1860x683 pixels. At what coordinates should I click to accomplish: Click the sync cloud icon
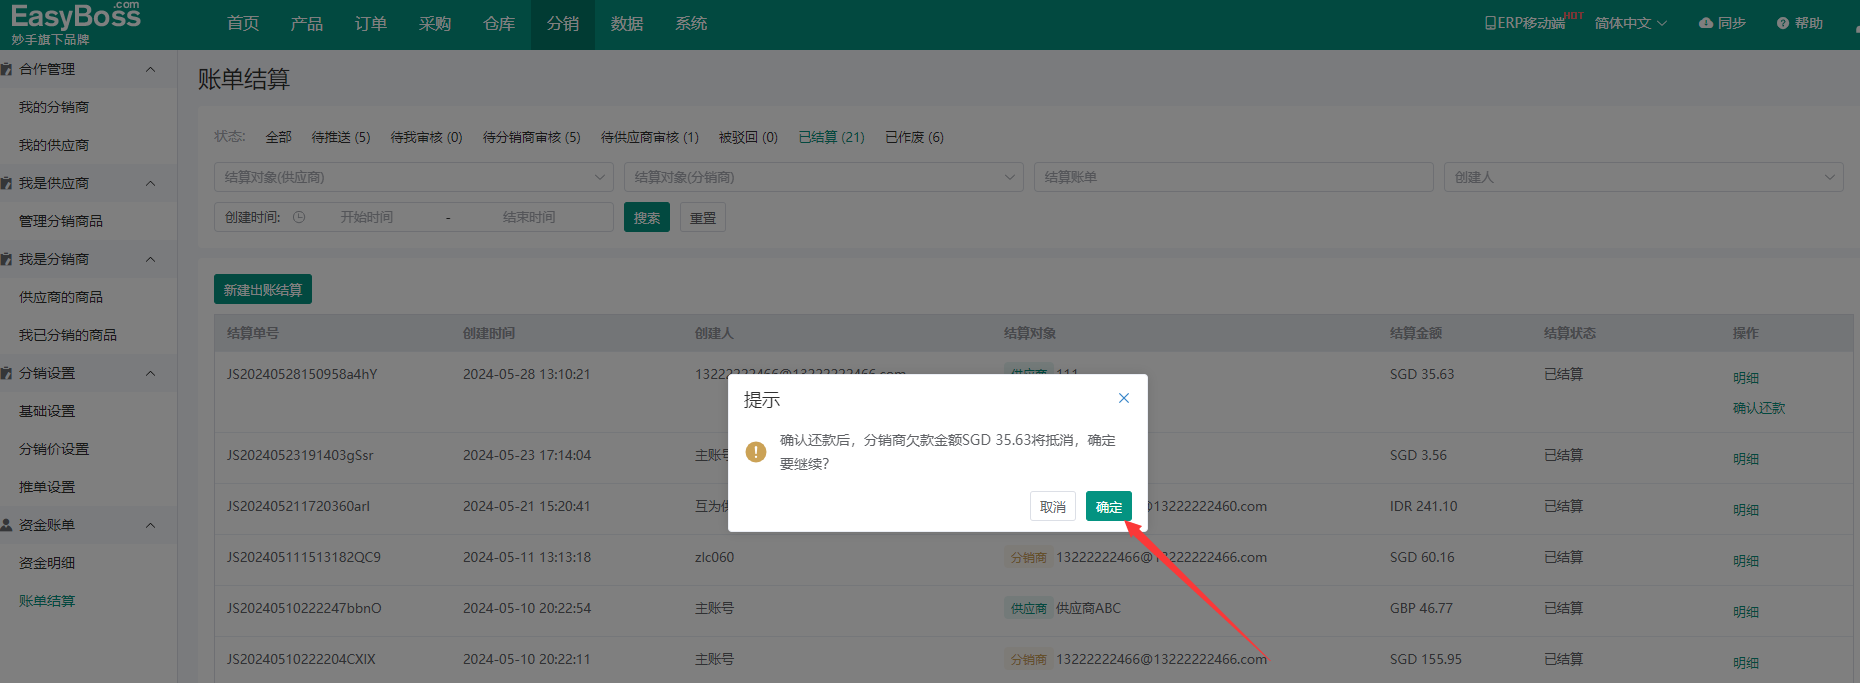[x=1706, y=23]
